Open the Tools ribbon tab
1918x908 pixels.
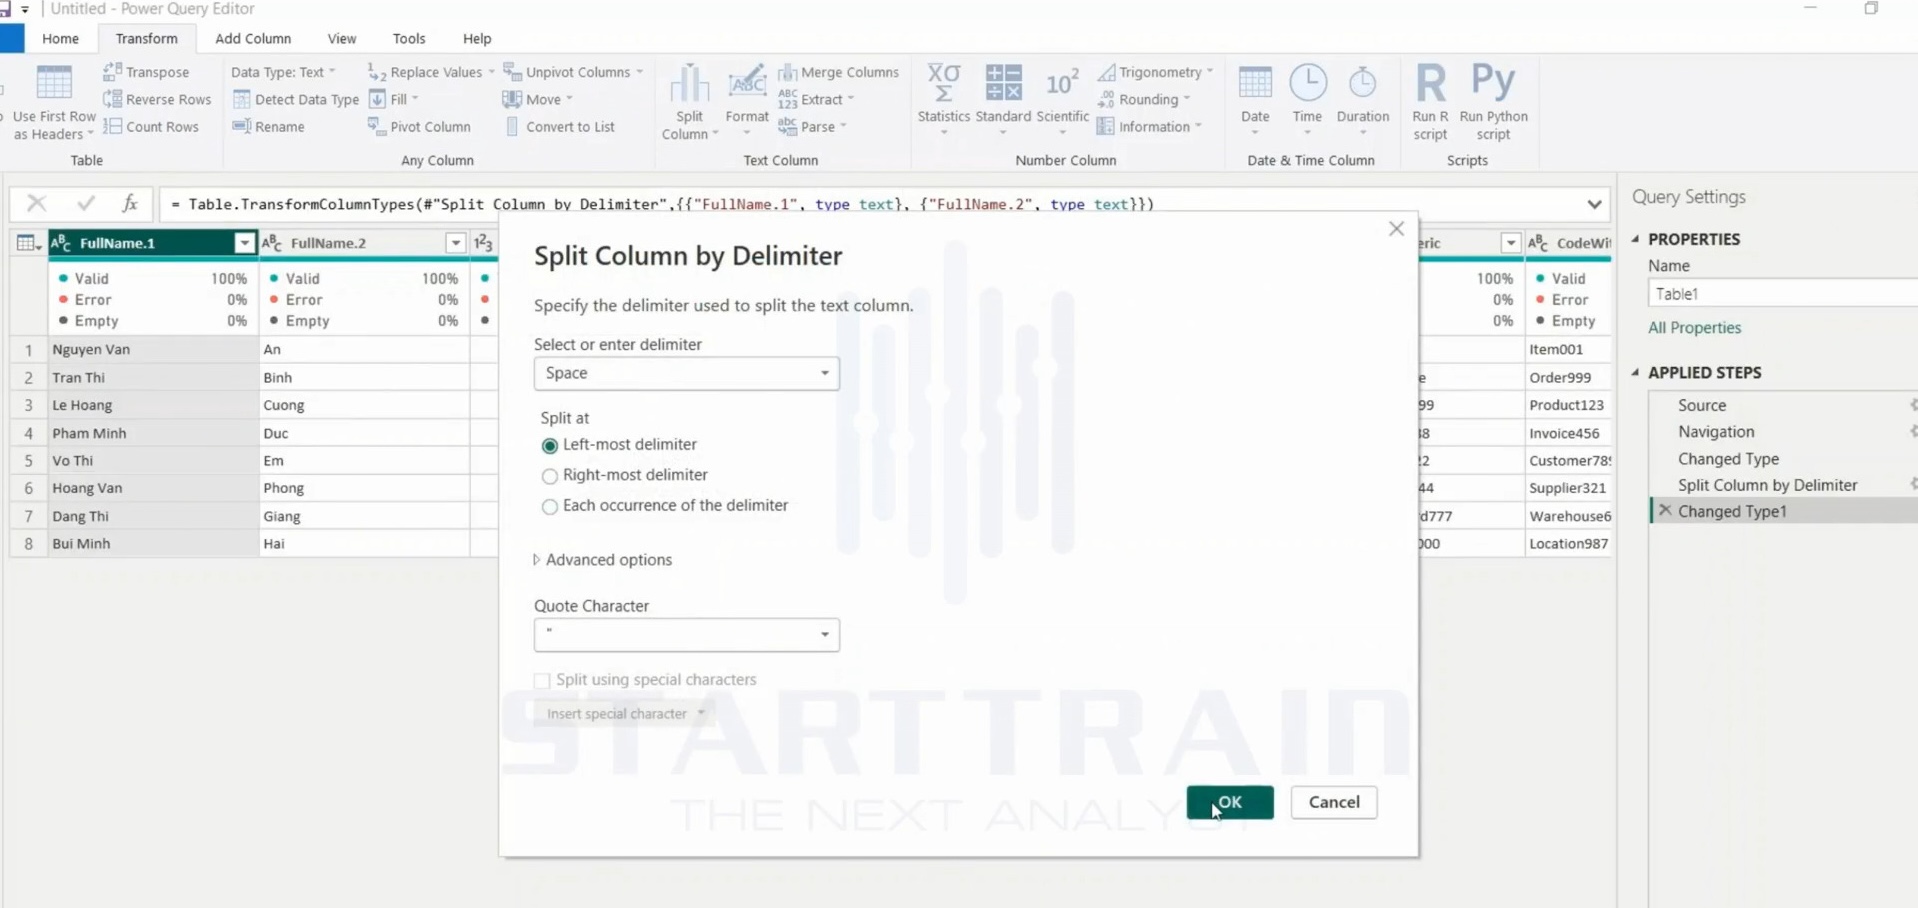[x=409, y=38]
